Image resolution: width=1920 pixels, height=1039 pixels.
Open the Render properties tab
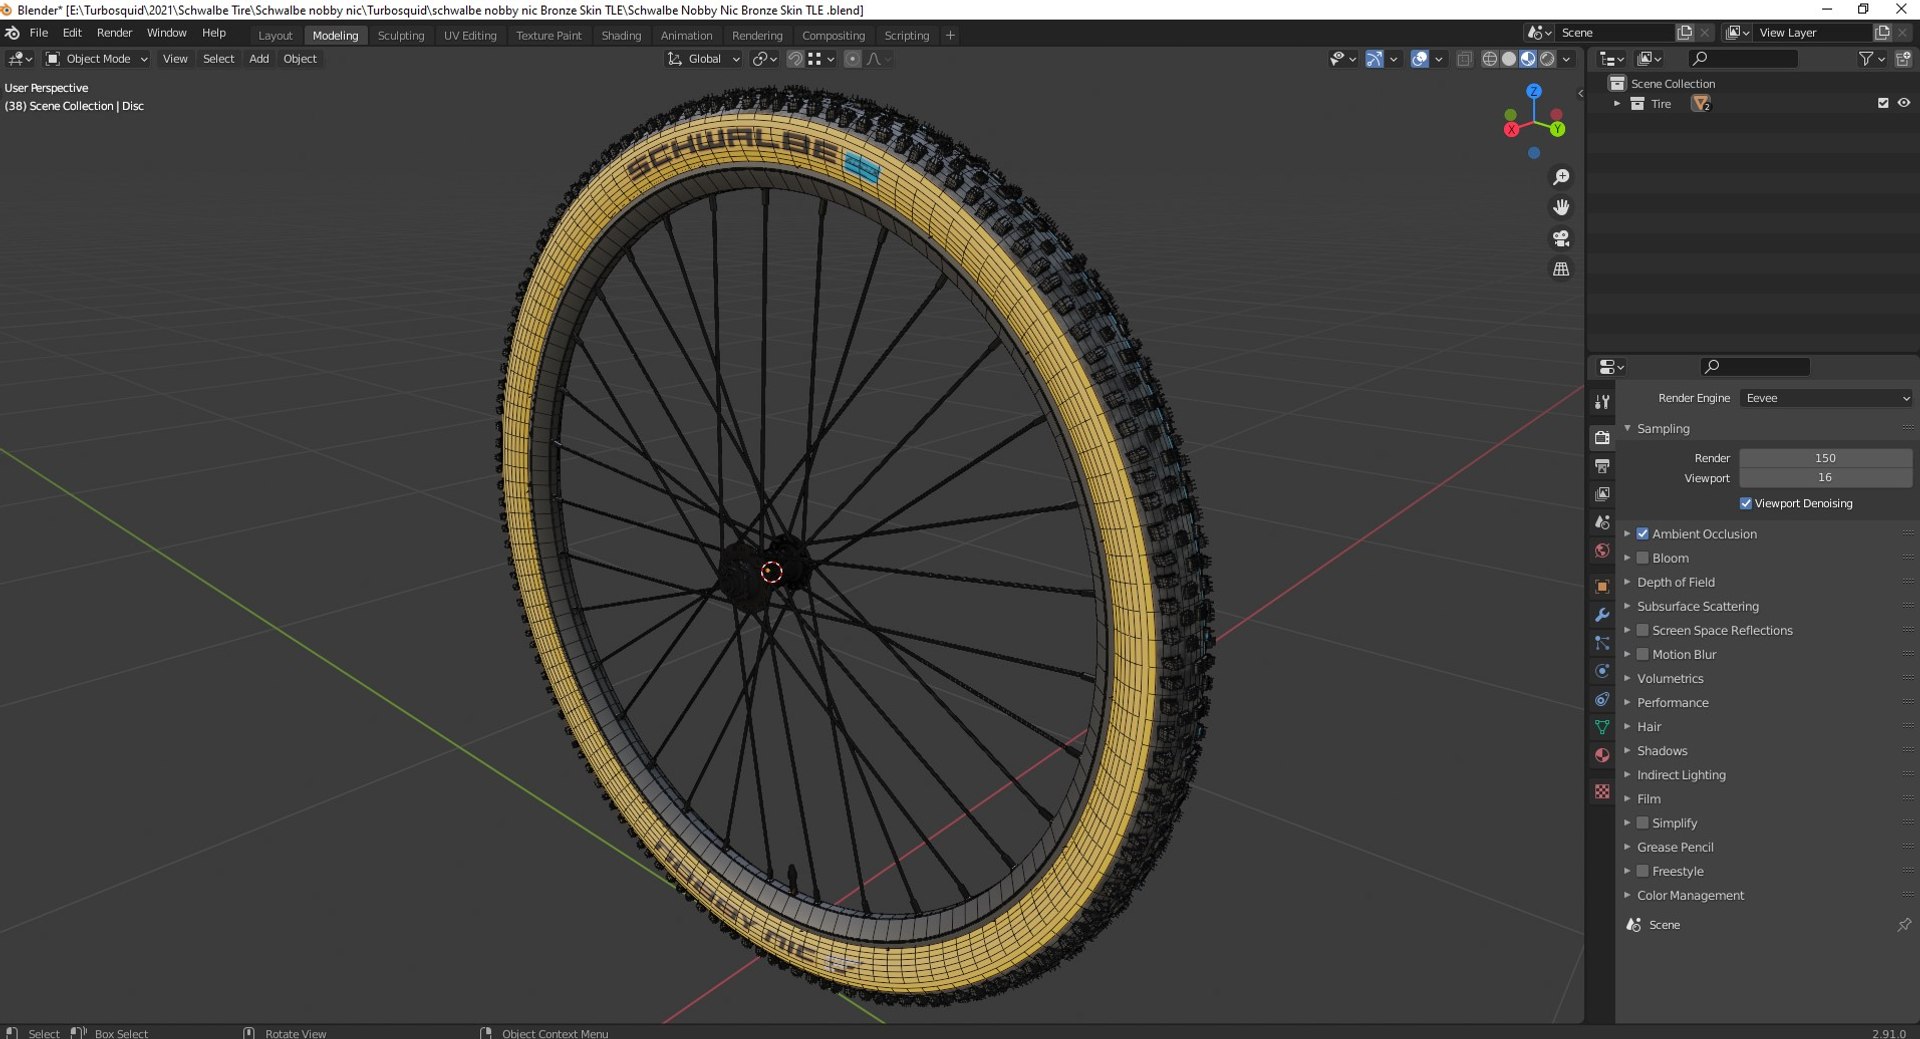1602,438
